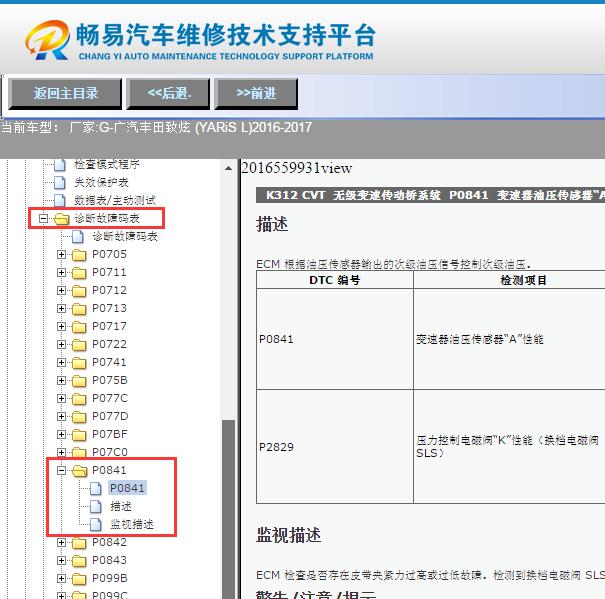Viewport: 605px width, 599px height.
Task: Go forward with the >>前进 button
Action: coord(256,93)
